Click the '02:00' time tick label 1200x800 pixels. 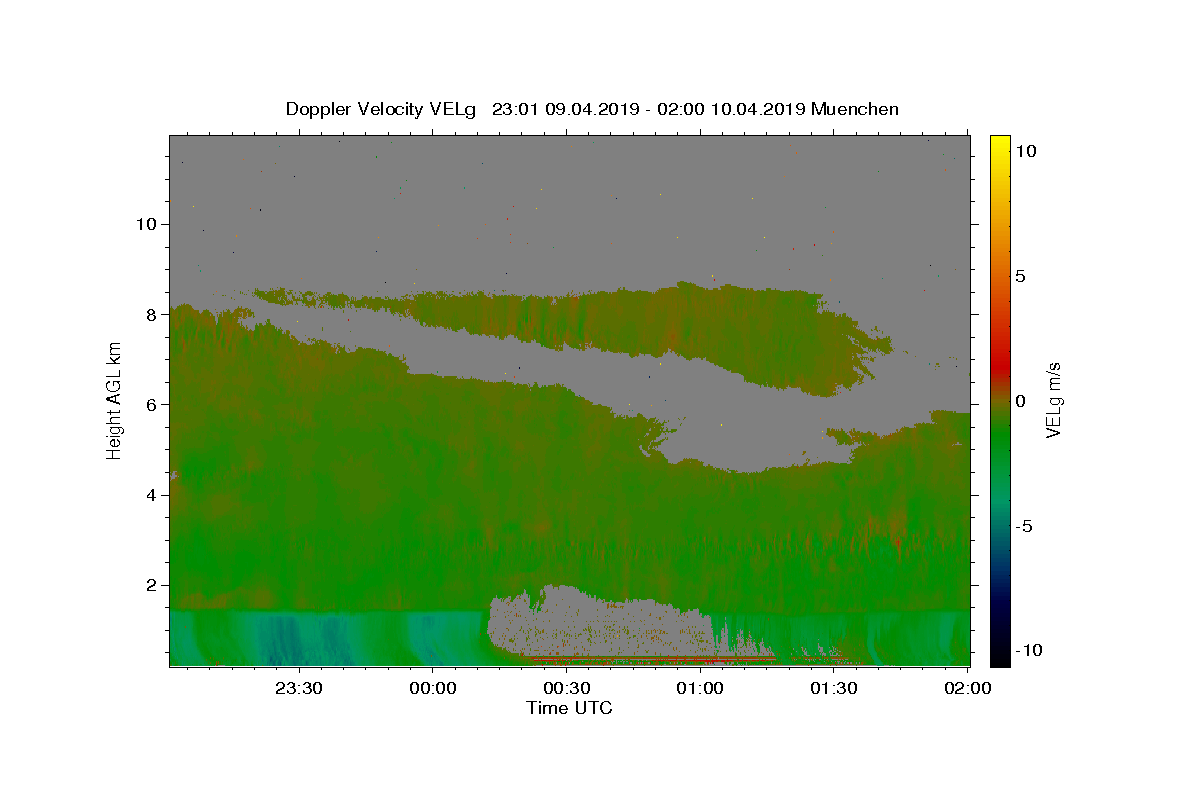pos(968,688)
